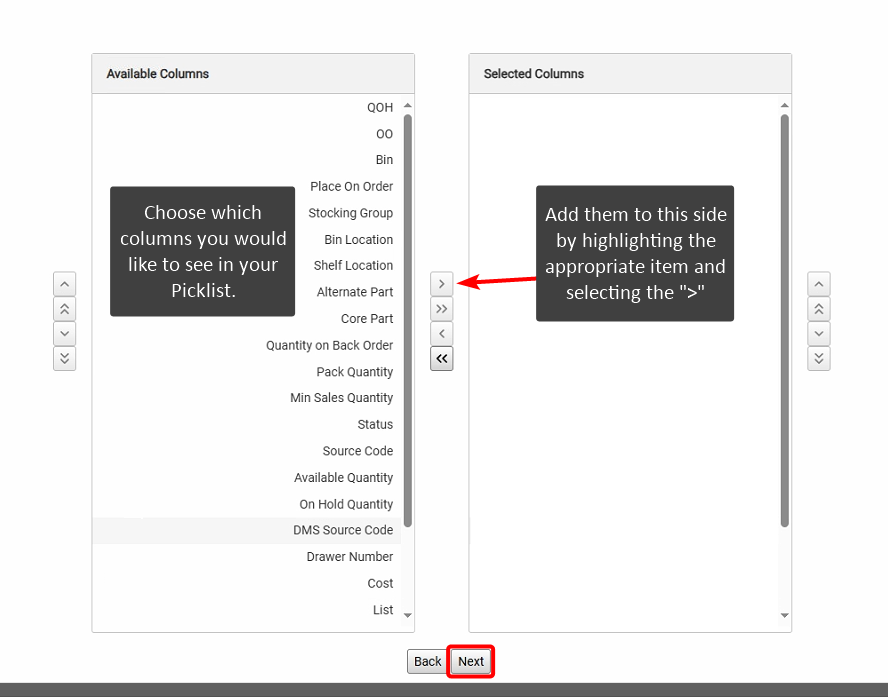Screen dimensions: 888x697
Task: Move available column to top of list
Action: coord(64,309)
